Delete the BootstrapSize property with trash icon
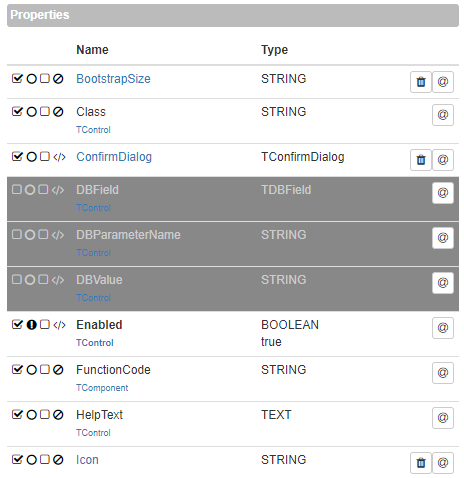This screenshot has height=478, width=464. (421, 82)
